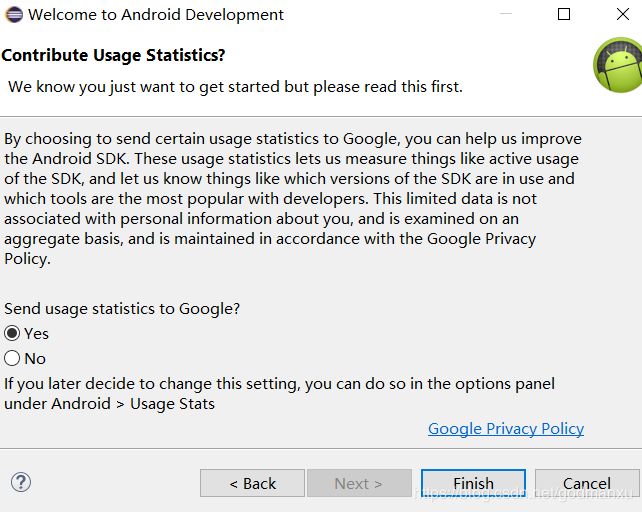Click the 'If you later decide' note text
The image size is (642, 512).
tap(279, 384)
